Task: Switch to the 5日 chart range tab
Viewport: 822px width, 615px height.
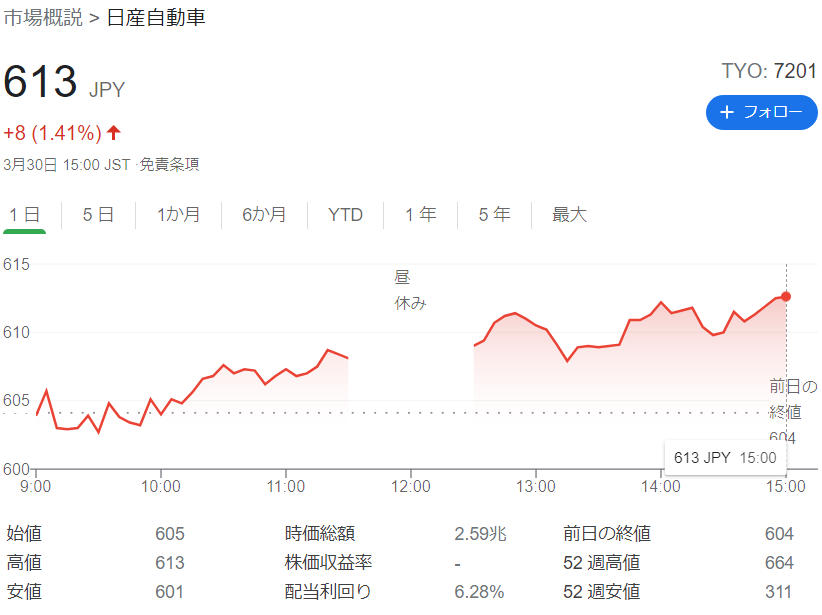Action: click(98, 215)
